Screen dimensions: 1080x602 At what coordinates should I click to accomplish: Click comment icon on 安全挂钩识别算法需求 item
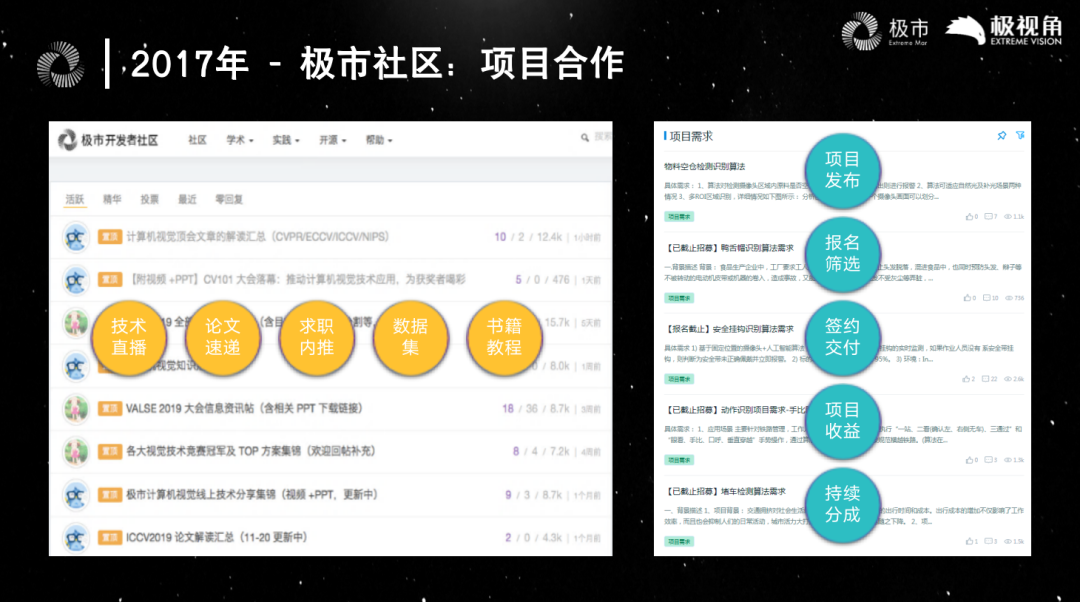pyautogui.click(x=986, y=379)
